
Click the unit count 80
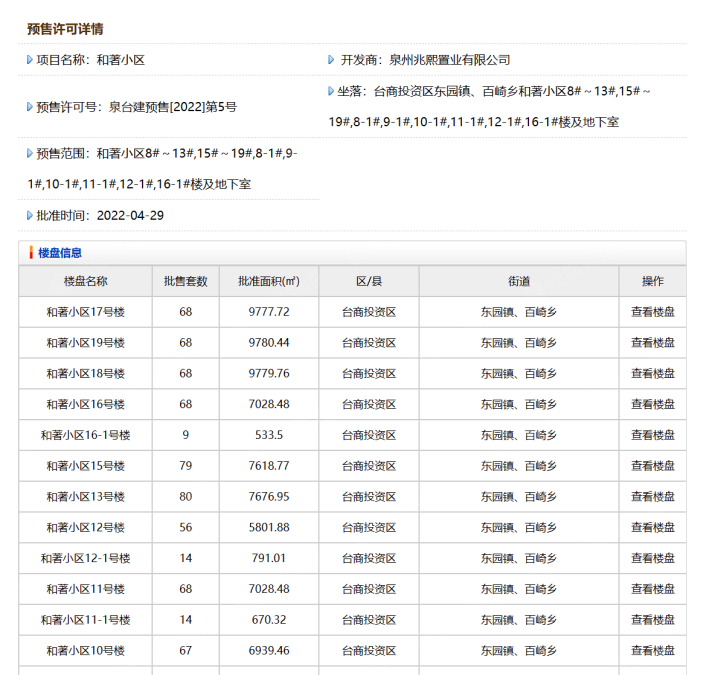click(x=186, y=497)
